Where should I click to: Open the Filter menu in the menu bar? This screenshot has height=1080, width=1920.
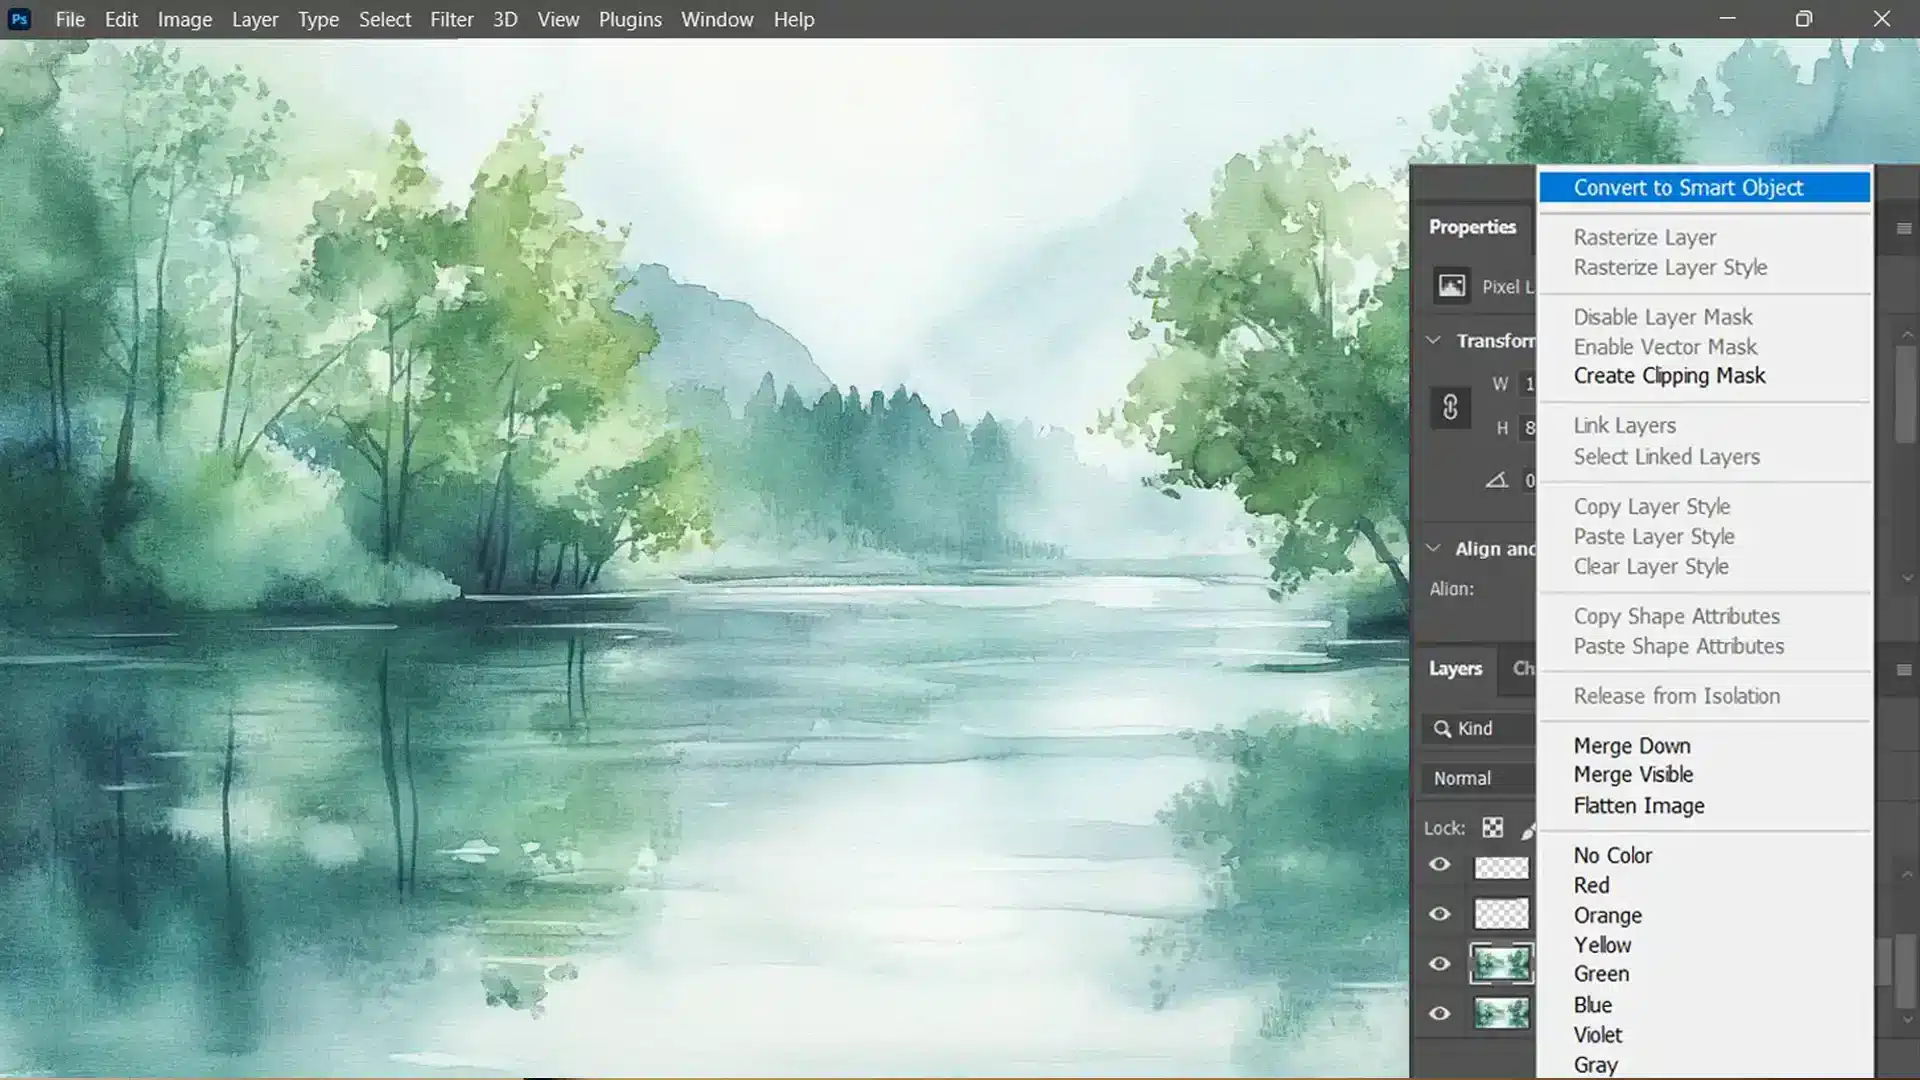point(451,19)
